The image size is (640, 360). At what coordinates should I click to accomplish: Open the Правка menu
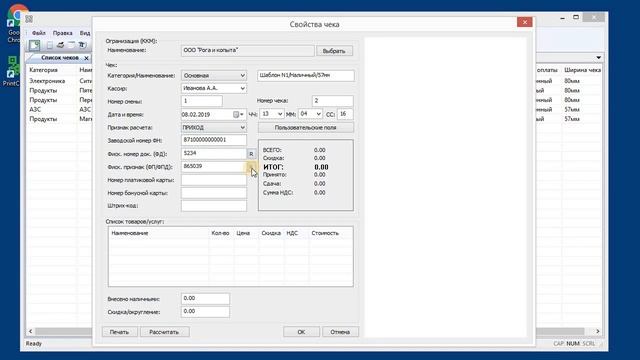pos(62,33)
